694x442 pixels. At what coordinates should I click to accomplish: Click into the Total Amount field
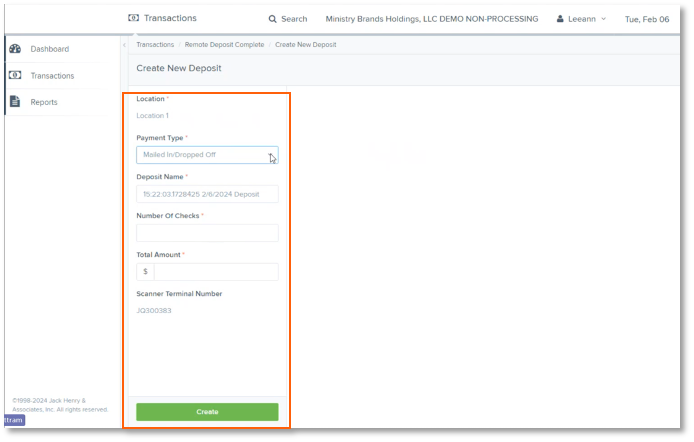click(x=215, y=272)
